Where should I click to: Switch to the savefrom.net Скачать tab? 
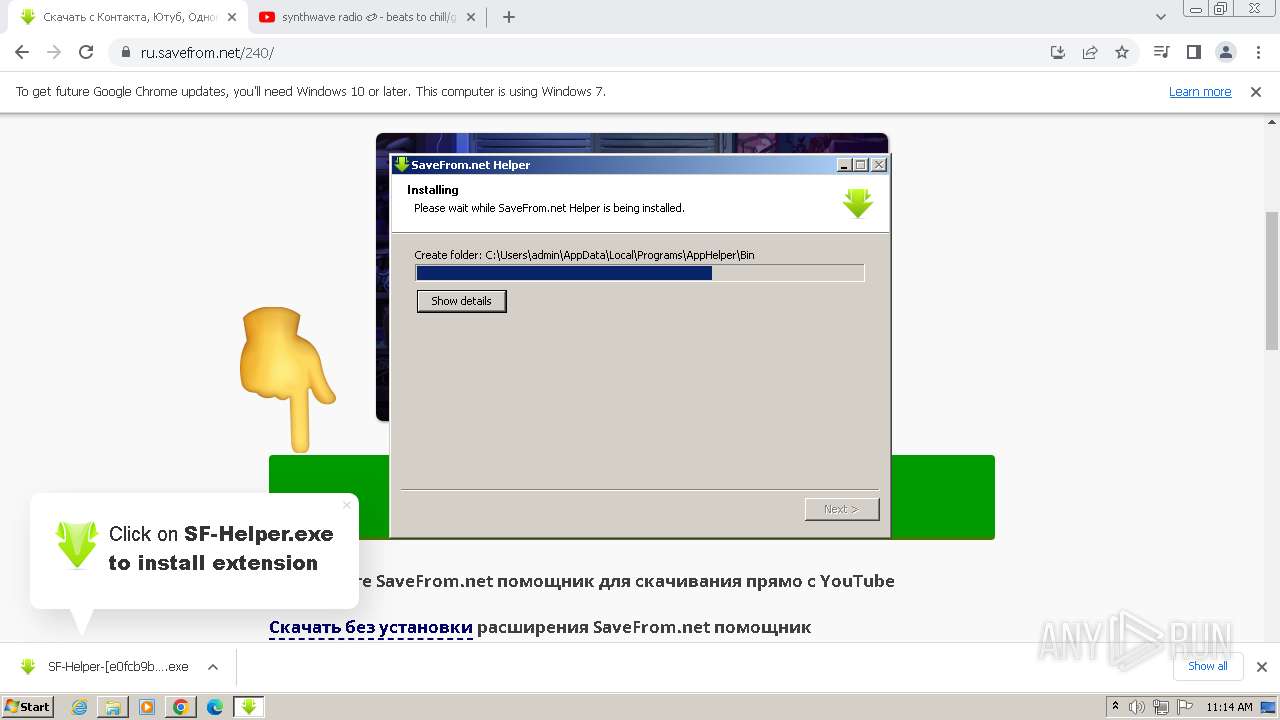coord(128,17)
